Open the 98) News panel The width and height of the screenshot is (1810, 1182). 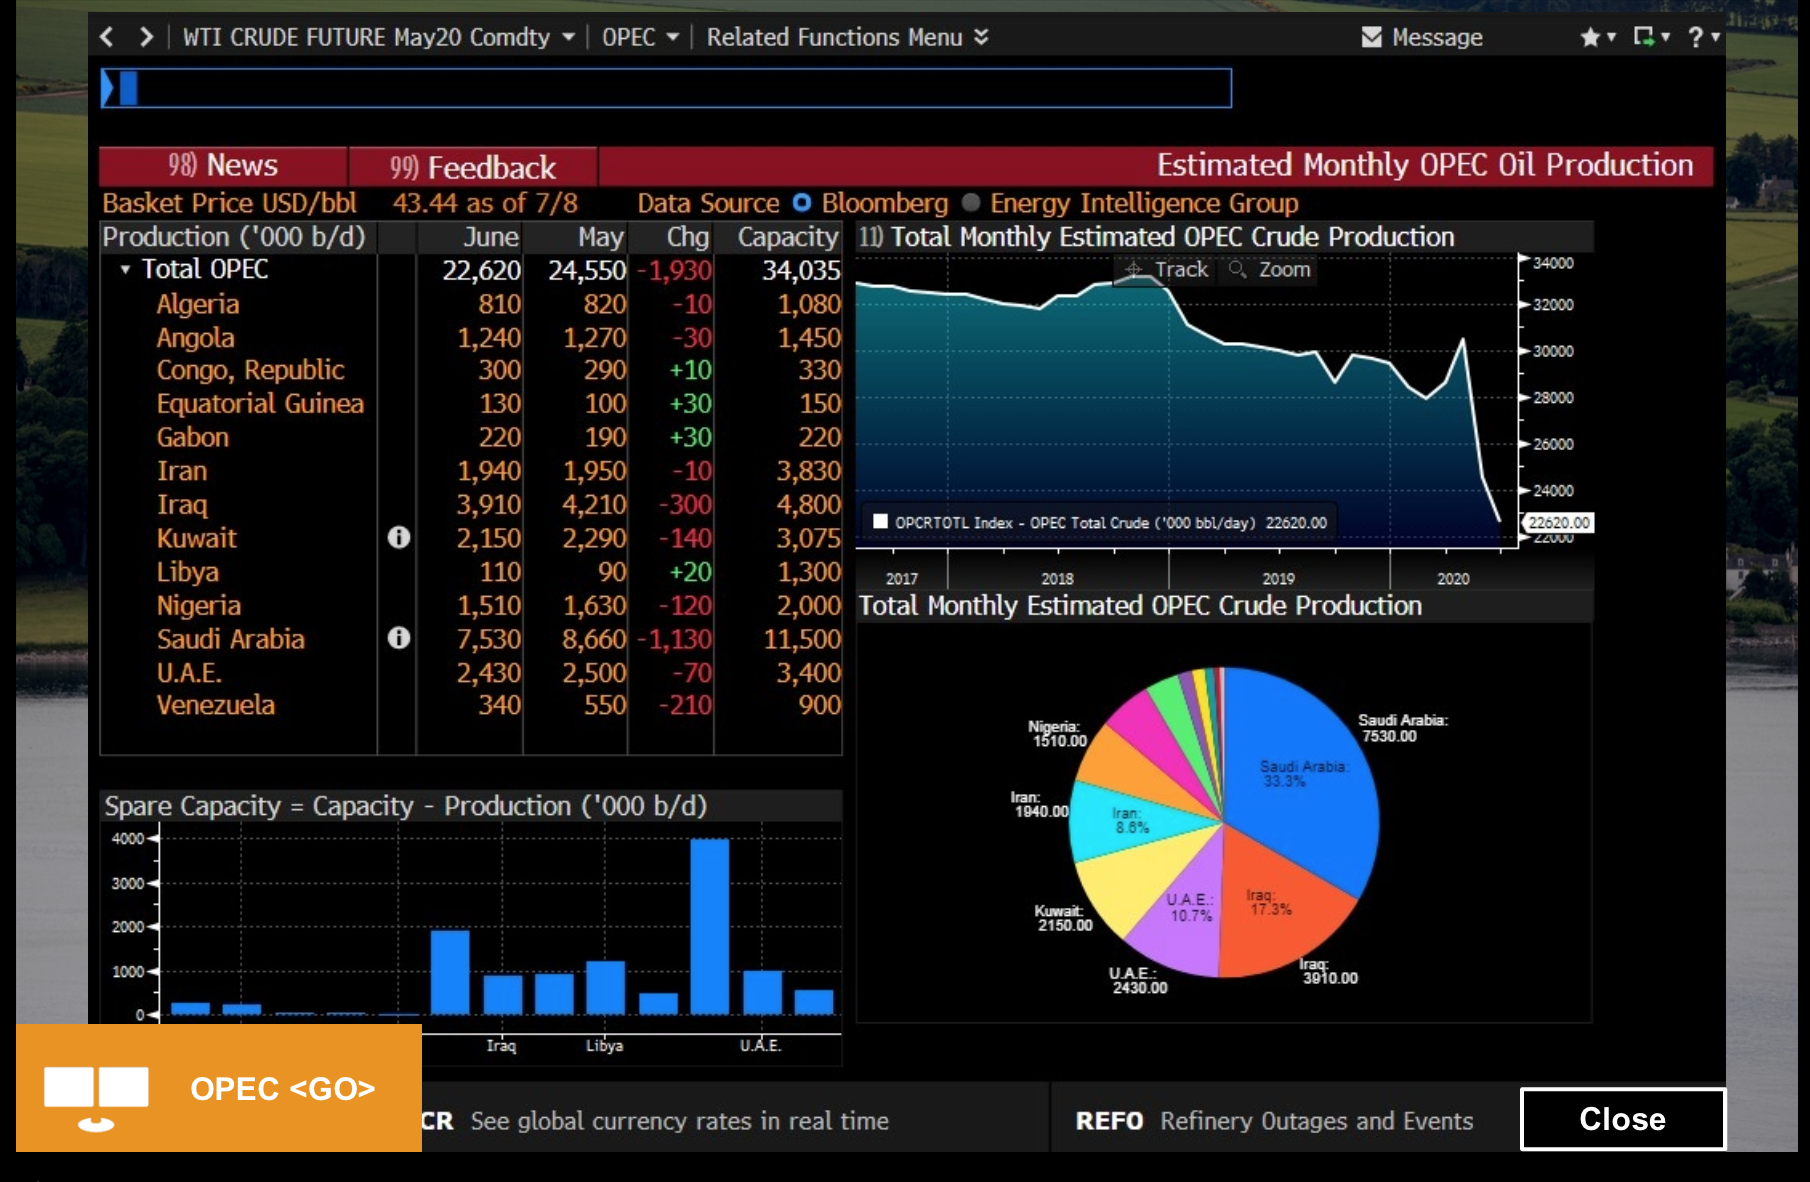pyautogui.click(x=222, y=165)
